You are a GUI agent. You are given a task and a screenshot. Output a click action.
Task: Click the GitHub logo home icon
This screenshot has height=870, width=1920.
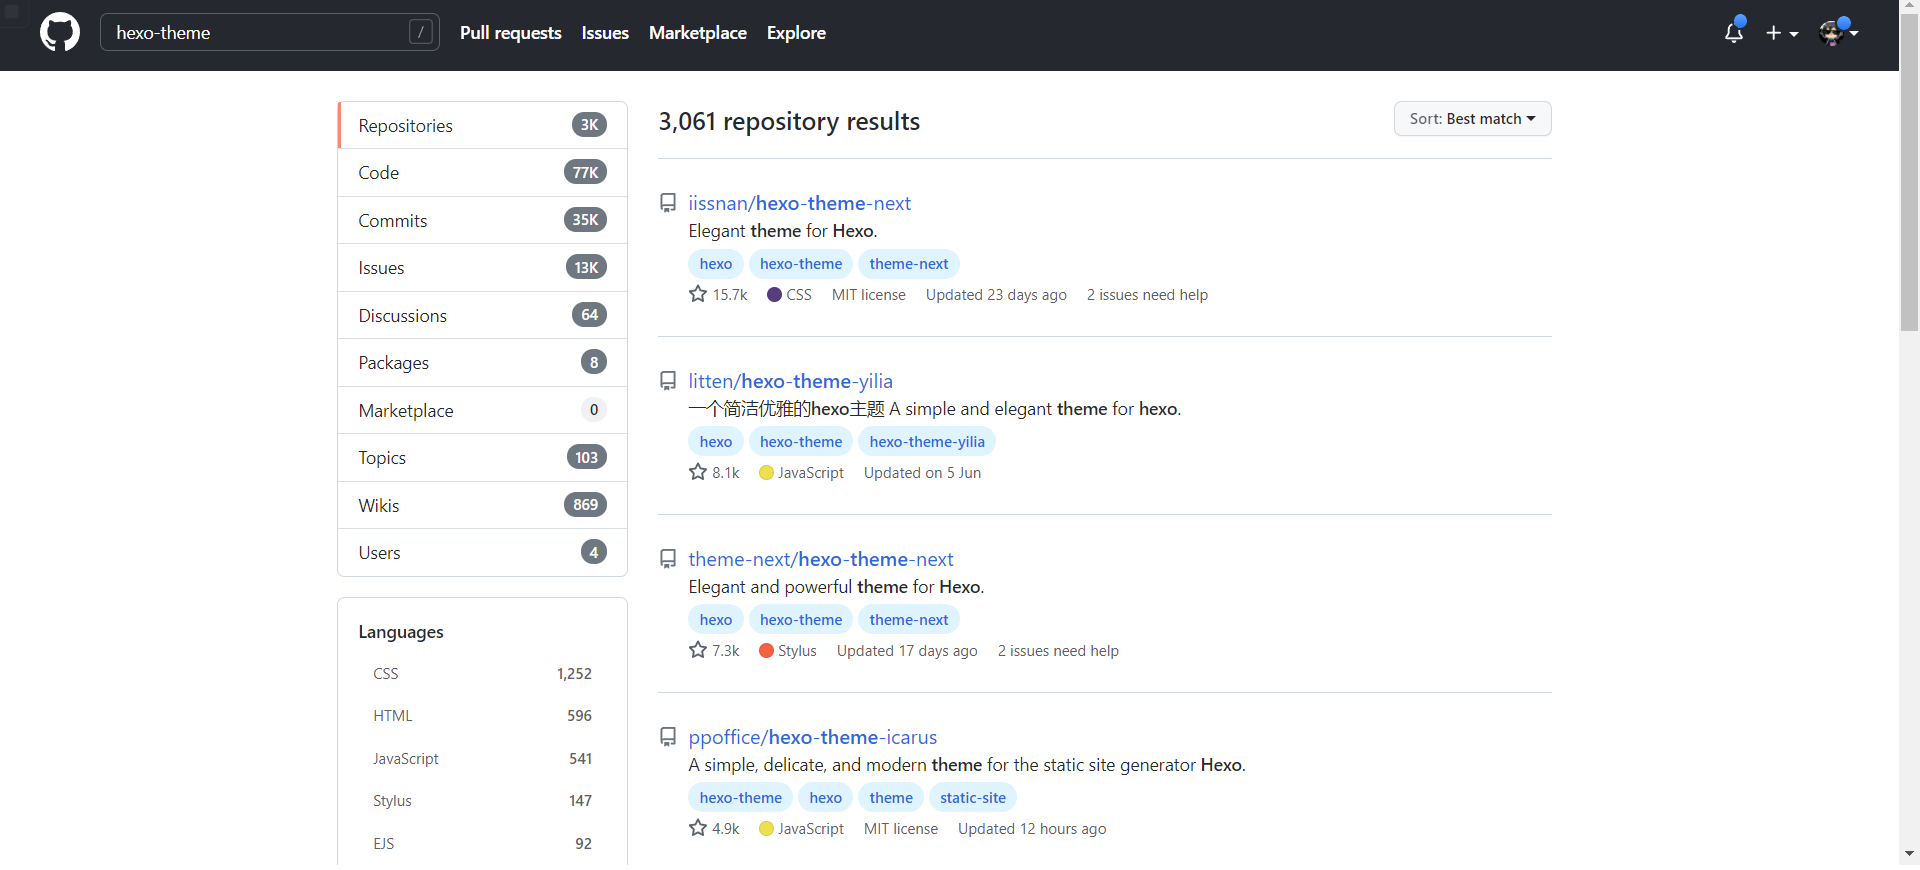coord(60,33)
